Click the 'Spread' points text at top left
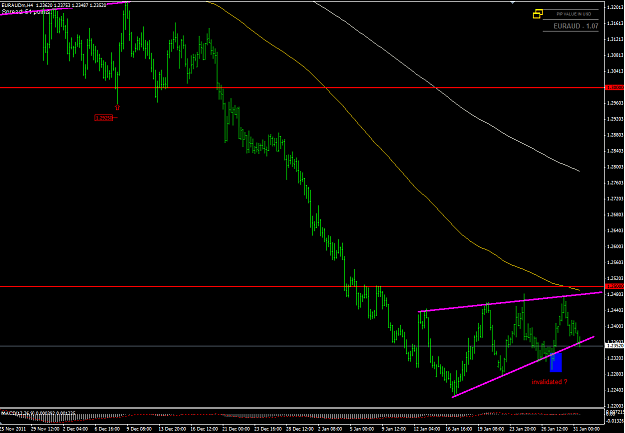The height and width of the screenshot is (433, 625). 25,12
